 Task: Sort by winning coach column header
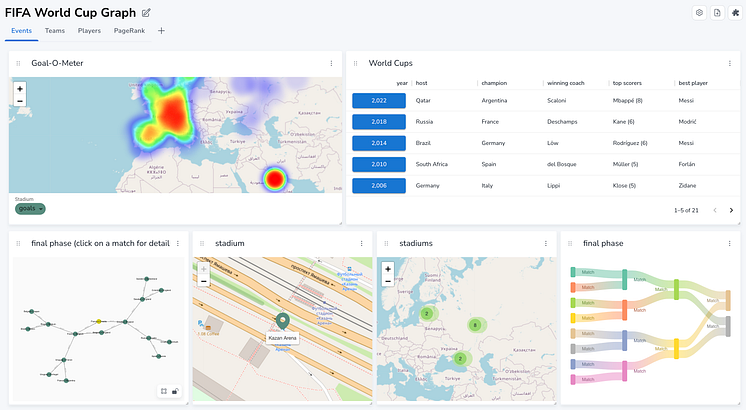click(x=565, y=83)
